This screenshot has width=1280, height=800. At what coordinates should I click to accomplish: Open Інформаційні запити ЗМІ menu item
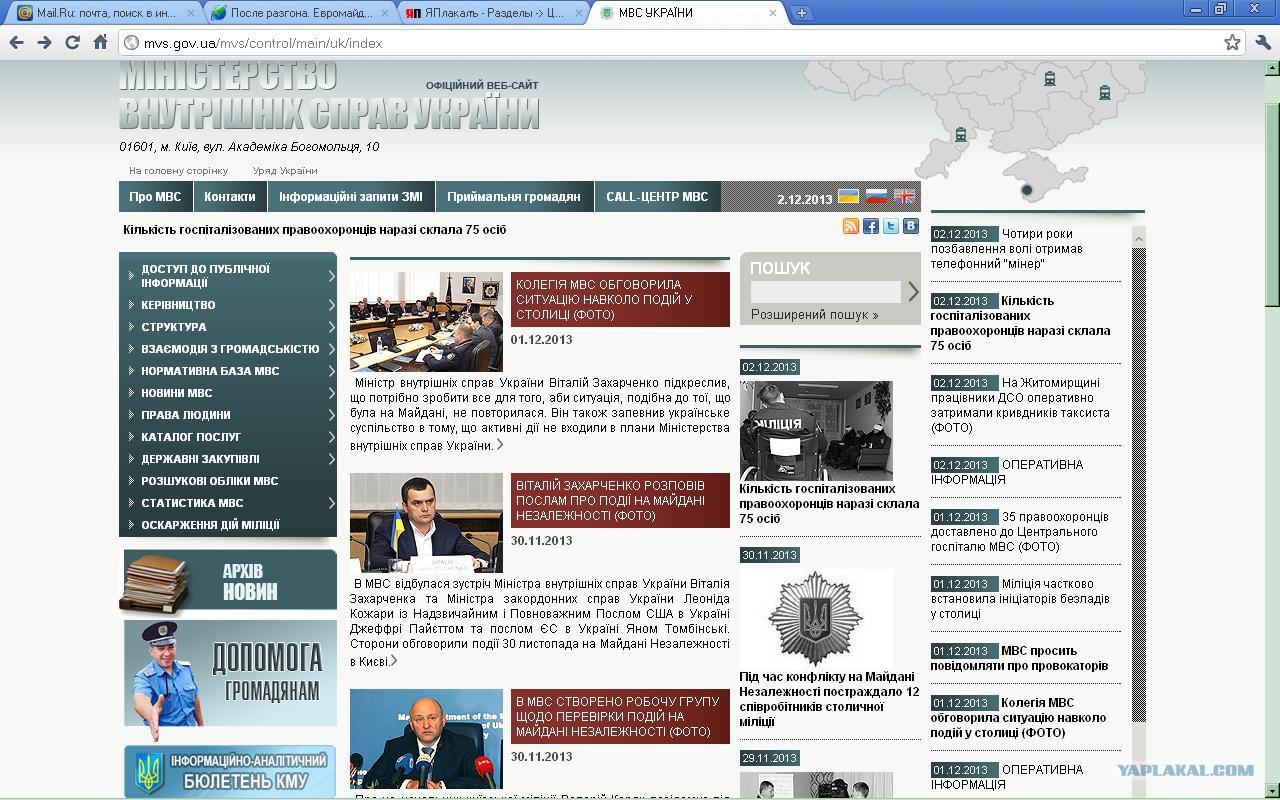coord(351,197)
